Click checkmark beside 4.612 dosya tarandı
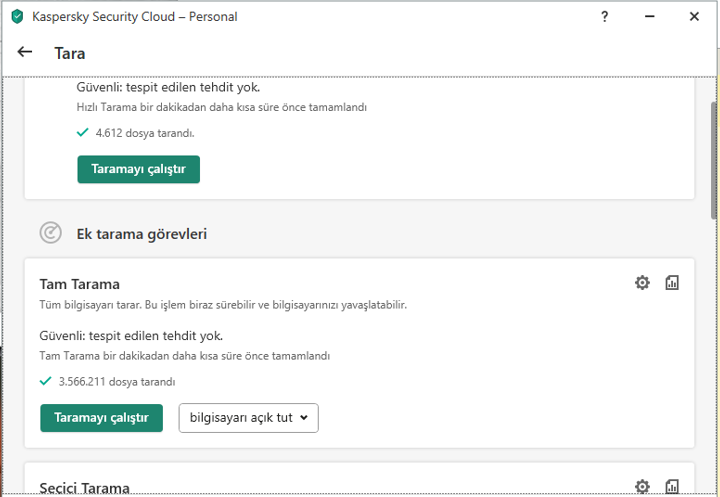Screen dimensions: 720x497 click(x=83, y=132)
